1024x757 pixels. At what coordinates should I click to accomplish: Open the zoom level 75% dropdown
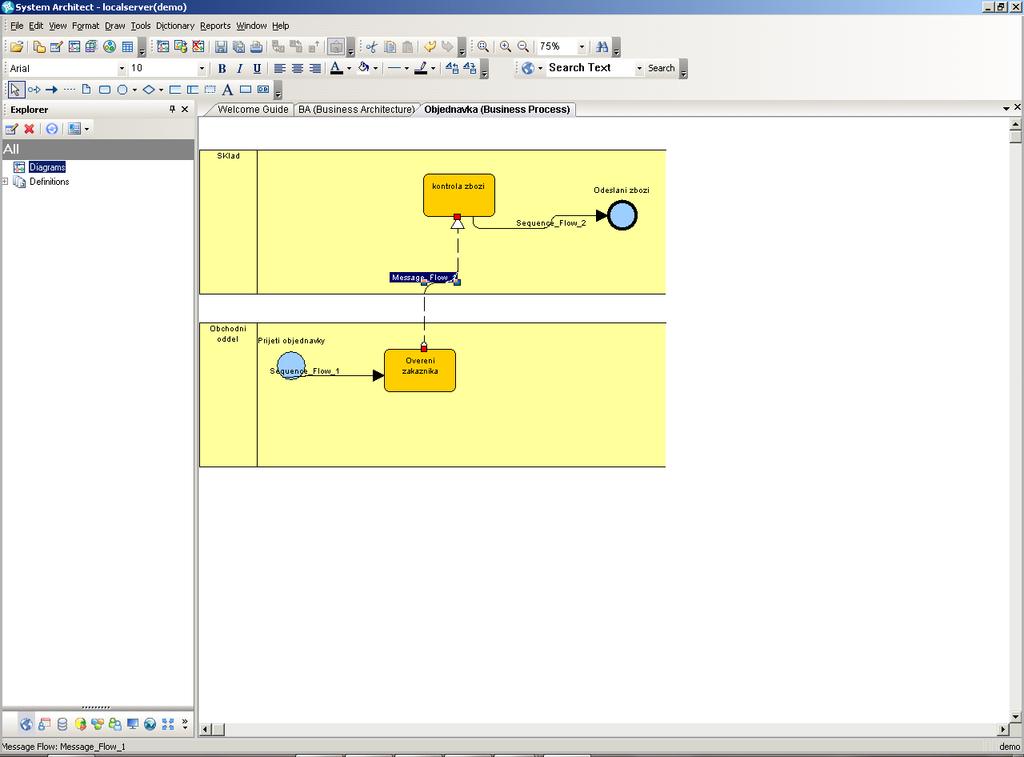tap(582, 46)
